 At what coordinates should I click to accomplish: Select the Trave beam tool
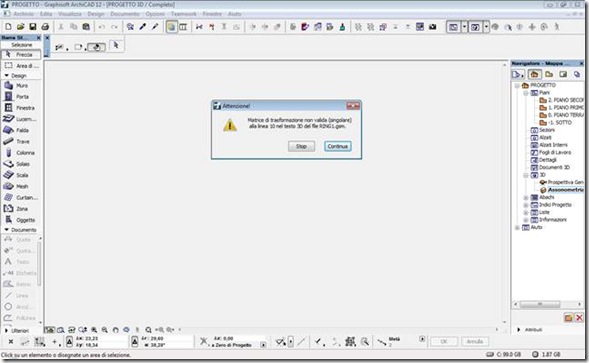(21, 142)
